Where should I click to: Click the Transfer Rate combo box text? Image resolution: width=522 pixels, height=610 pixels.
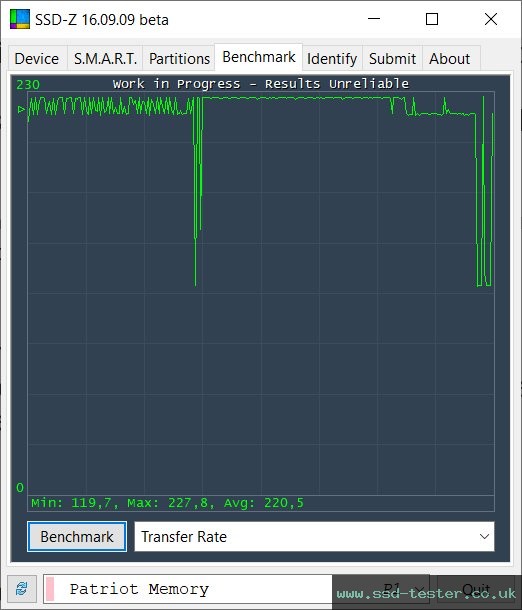(x=184, y=536)
